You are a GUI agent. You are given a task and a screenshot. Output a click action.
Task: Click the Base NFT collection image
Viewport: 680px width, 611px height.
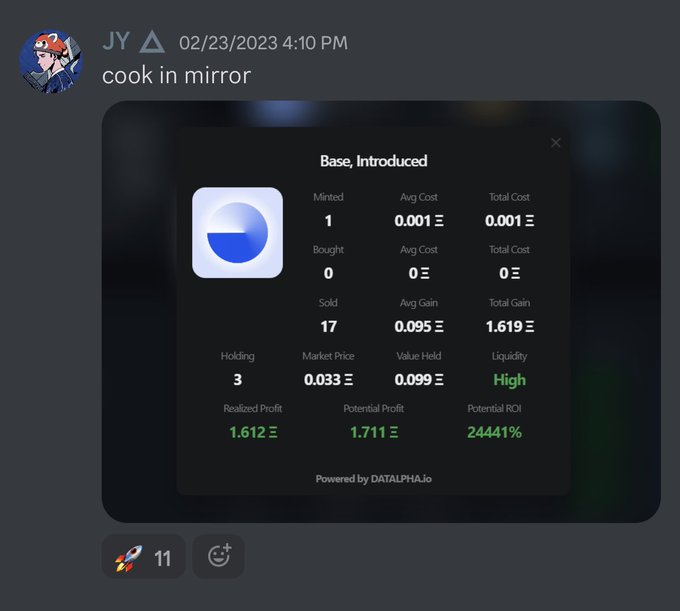point(238,233)
